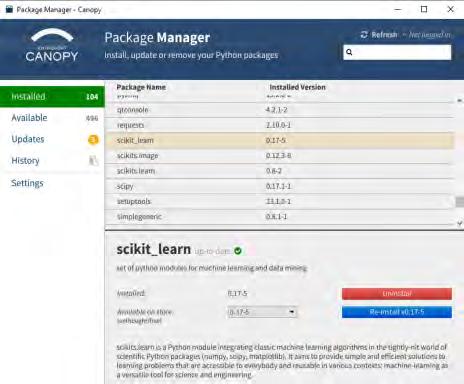The width and height of the screenshot is (464, 384).
Task: Open the available version 0.17-5 dropdown
Action: (x=262, y=312)
